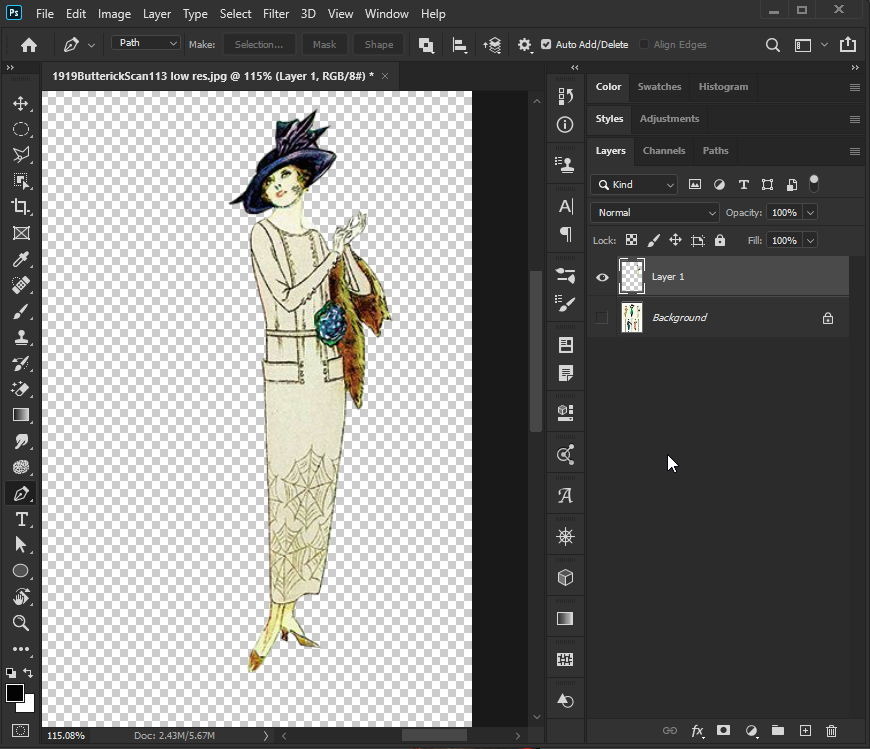Open the Normal blend mode dropdown
Image resolution: width=870 pixels, height=749 pixels.
point(655,213)
